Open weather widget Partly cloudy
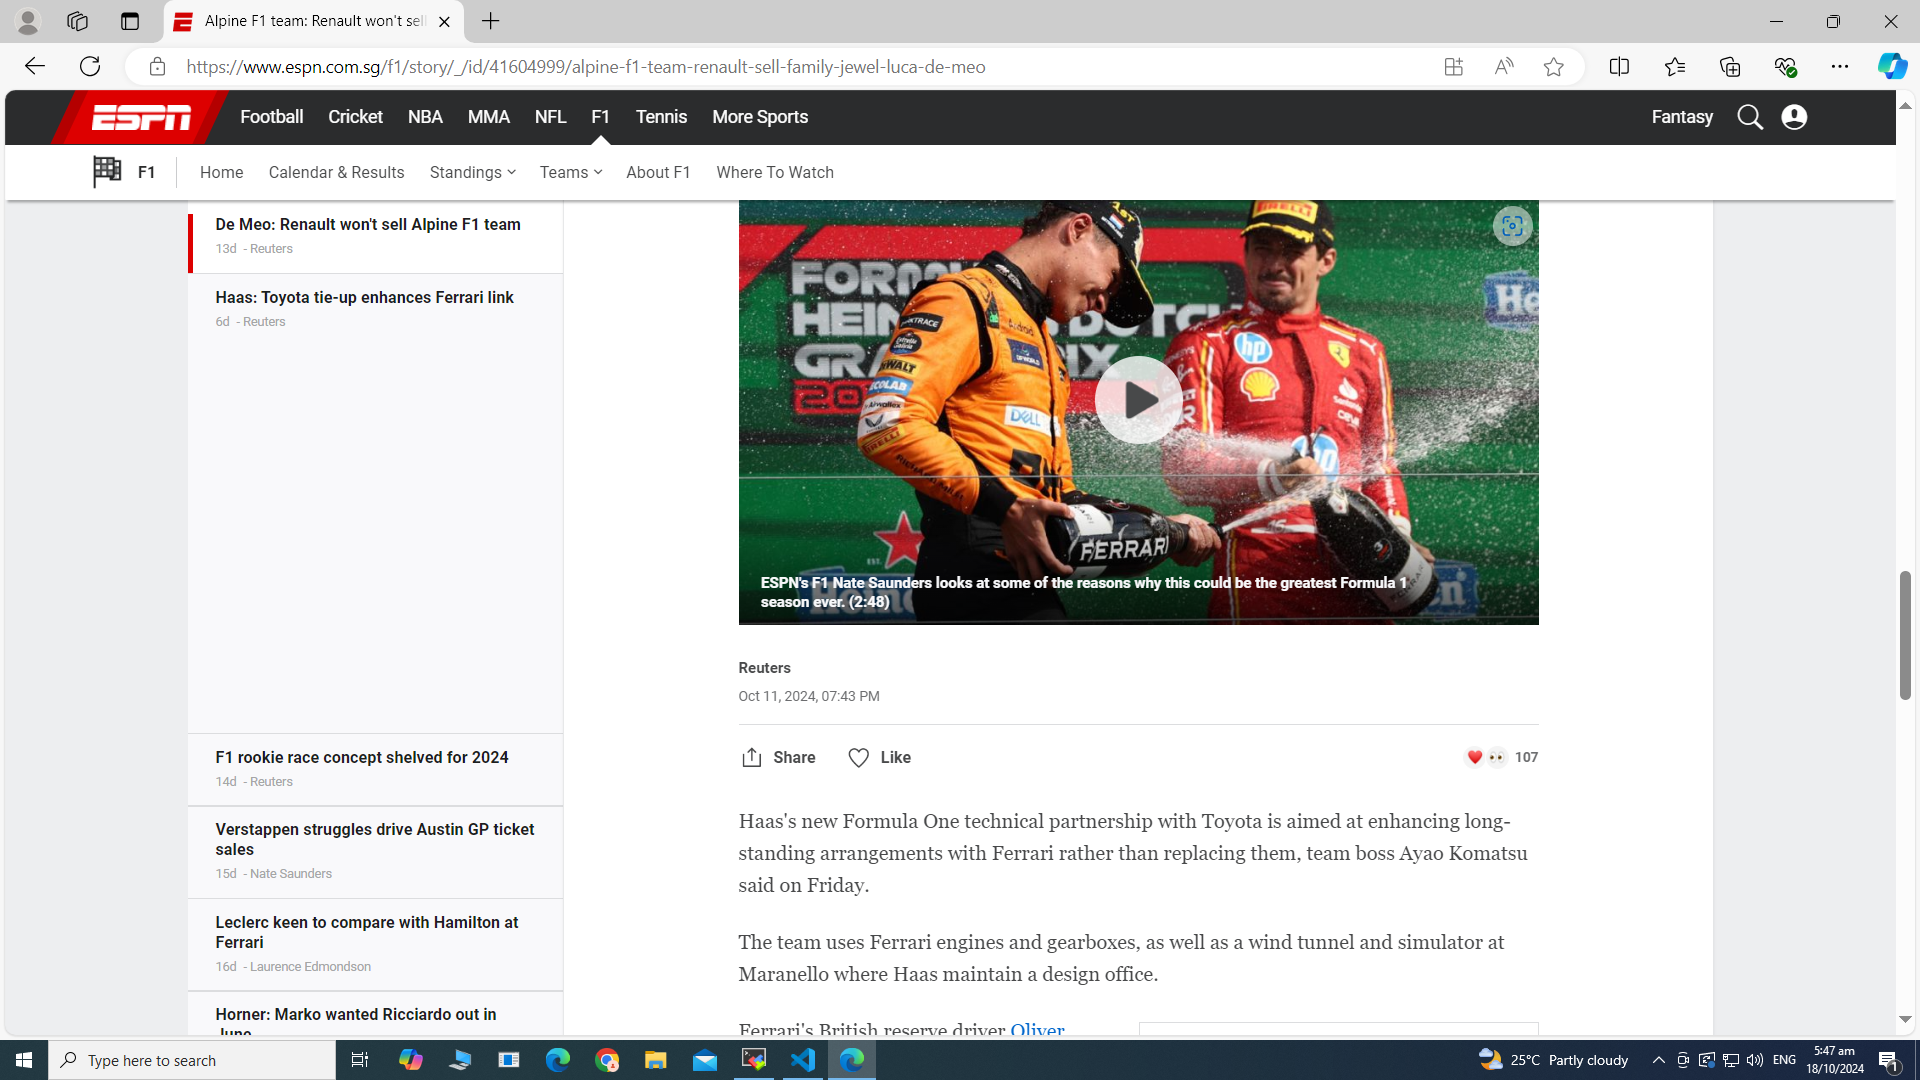 (1553, 1060)
